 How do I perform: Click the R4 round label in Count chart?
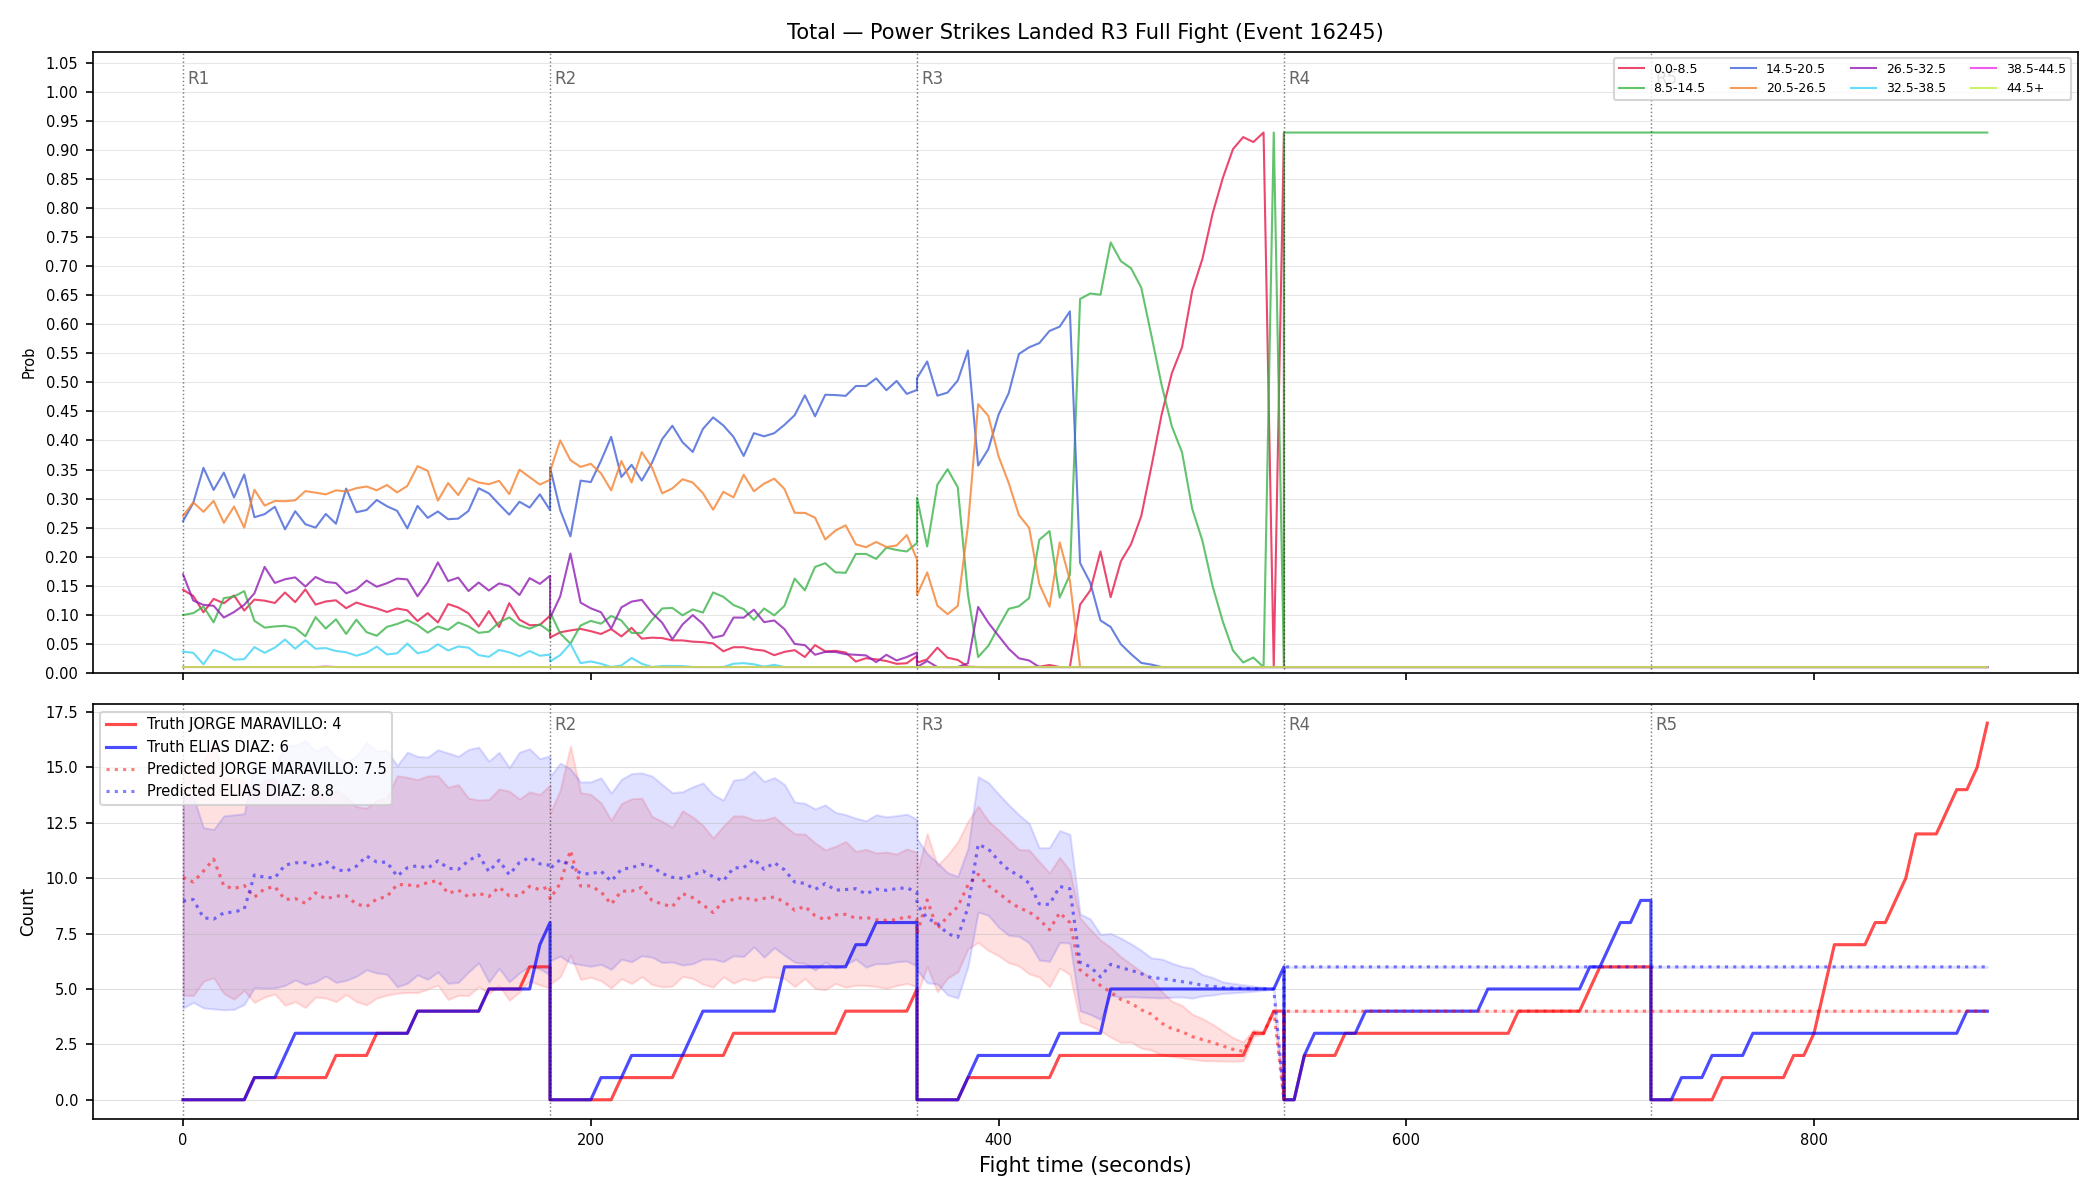pyautogui.click(x=1299, y=724)
